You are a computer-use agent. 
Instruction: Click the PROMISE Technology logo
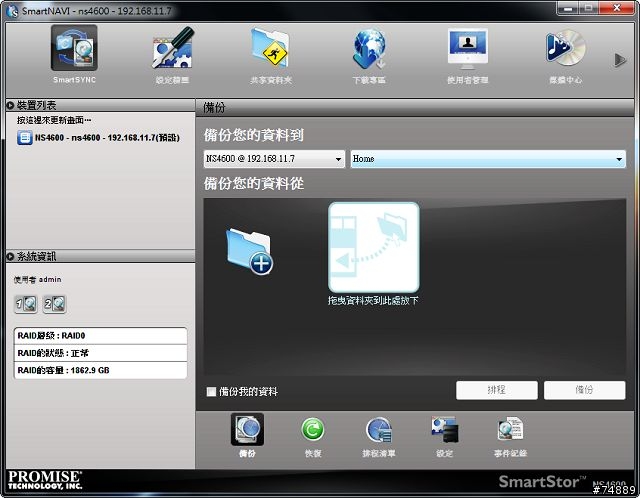[45, 480]
